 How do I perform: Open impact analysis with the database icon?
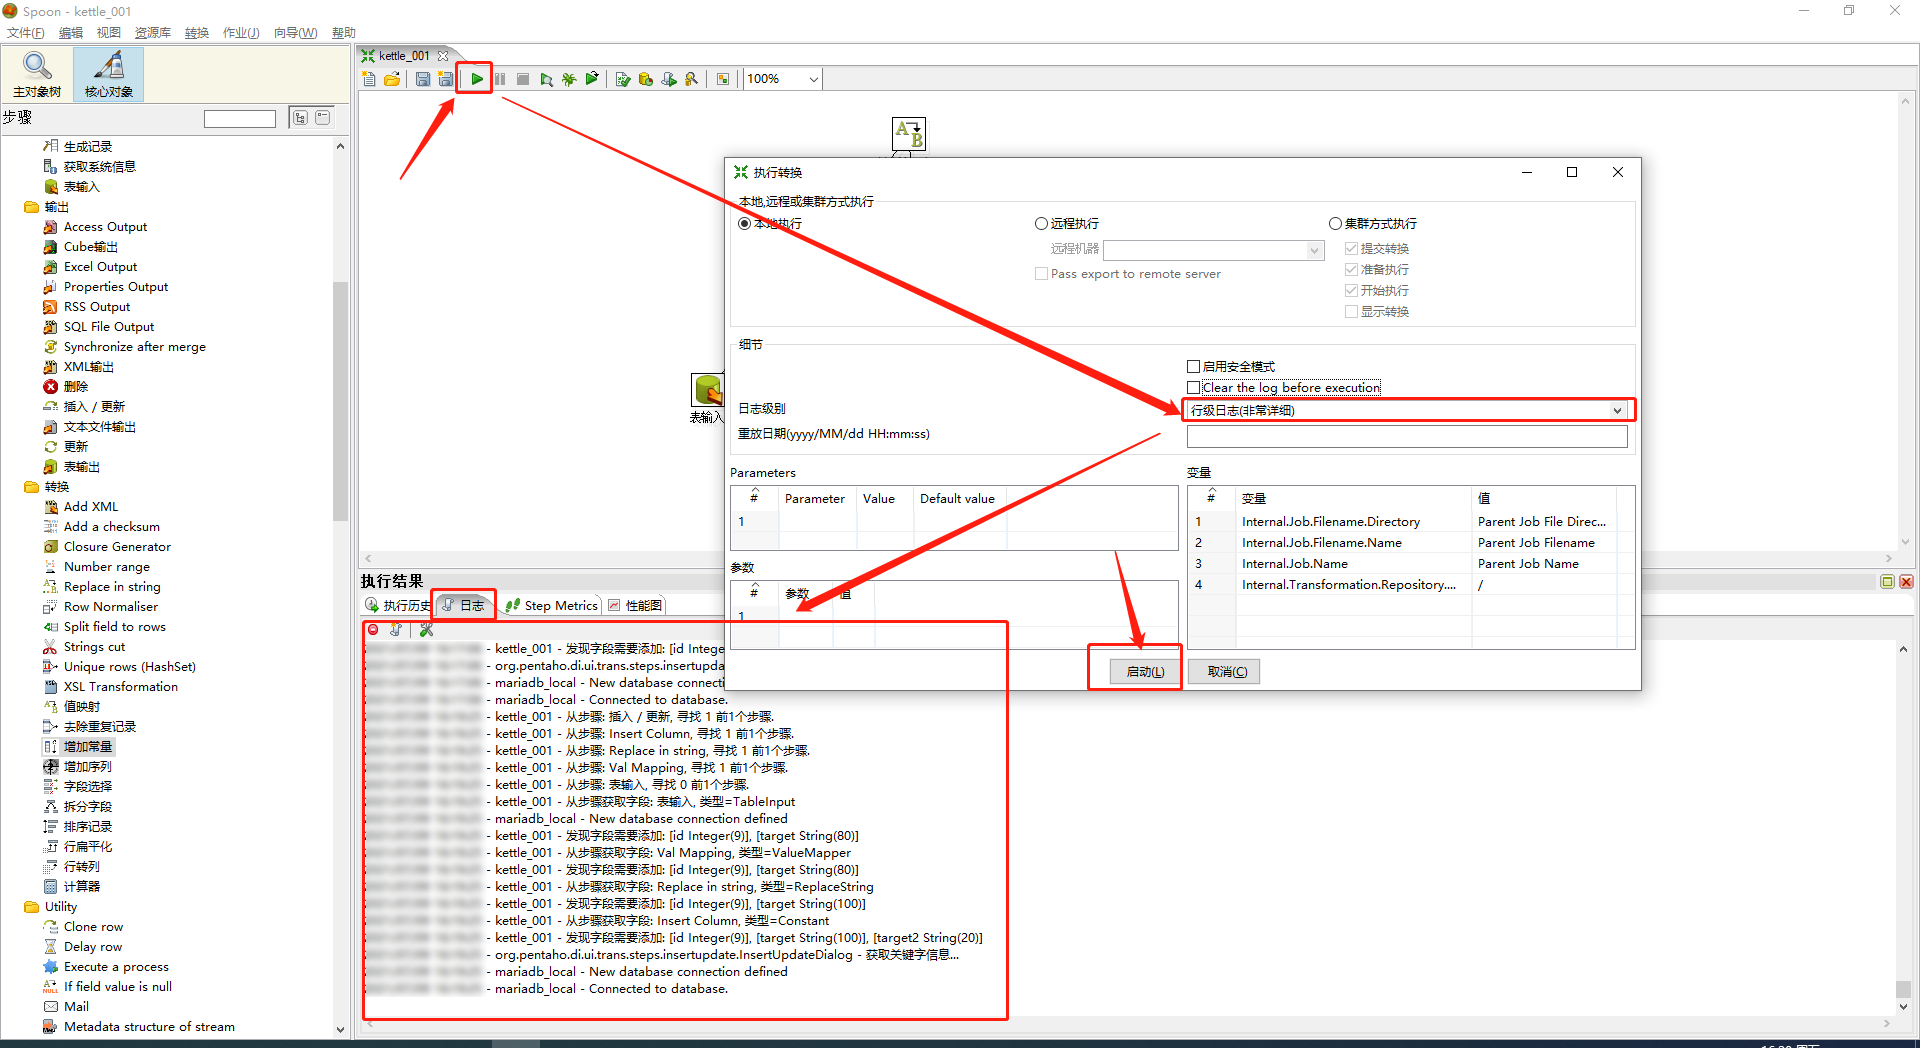tap(645, 79)
